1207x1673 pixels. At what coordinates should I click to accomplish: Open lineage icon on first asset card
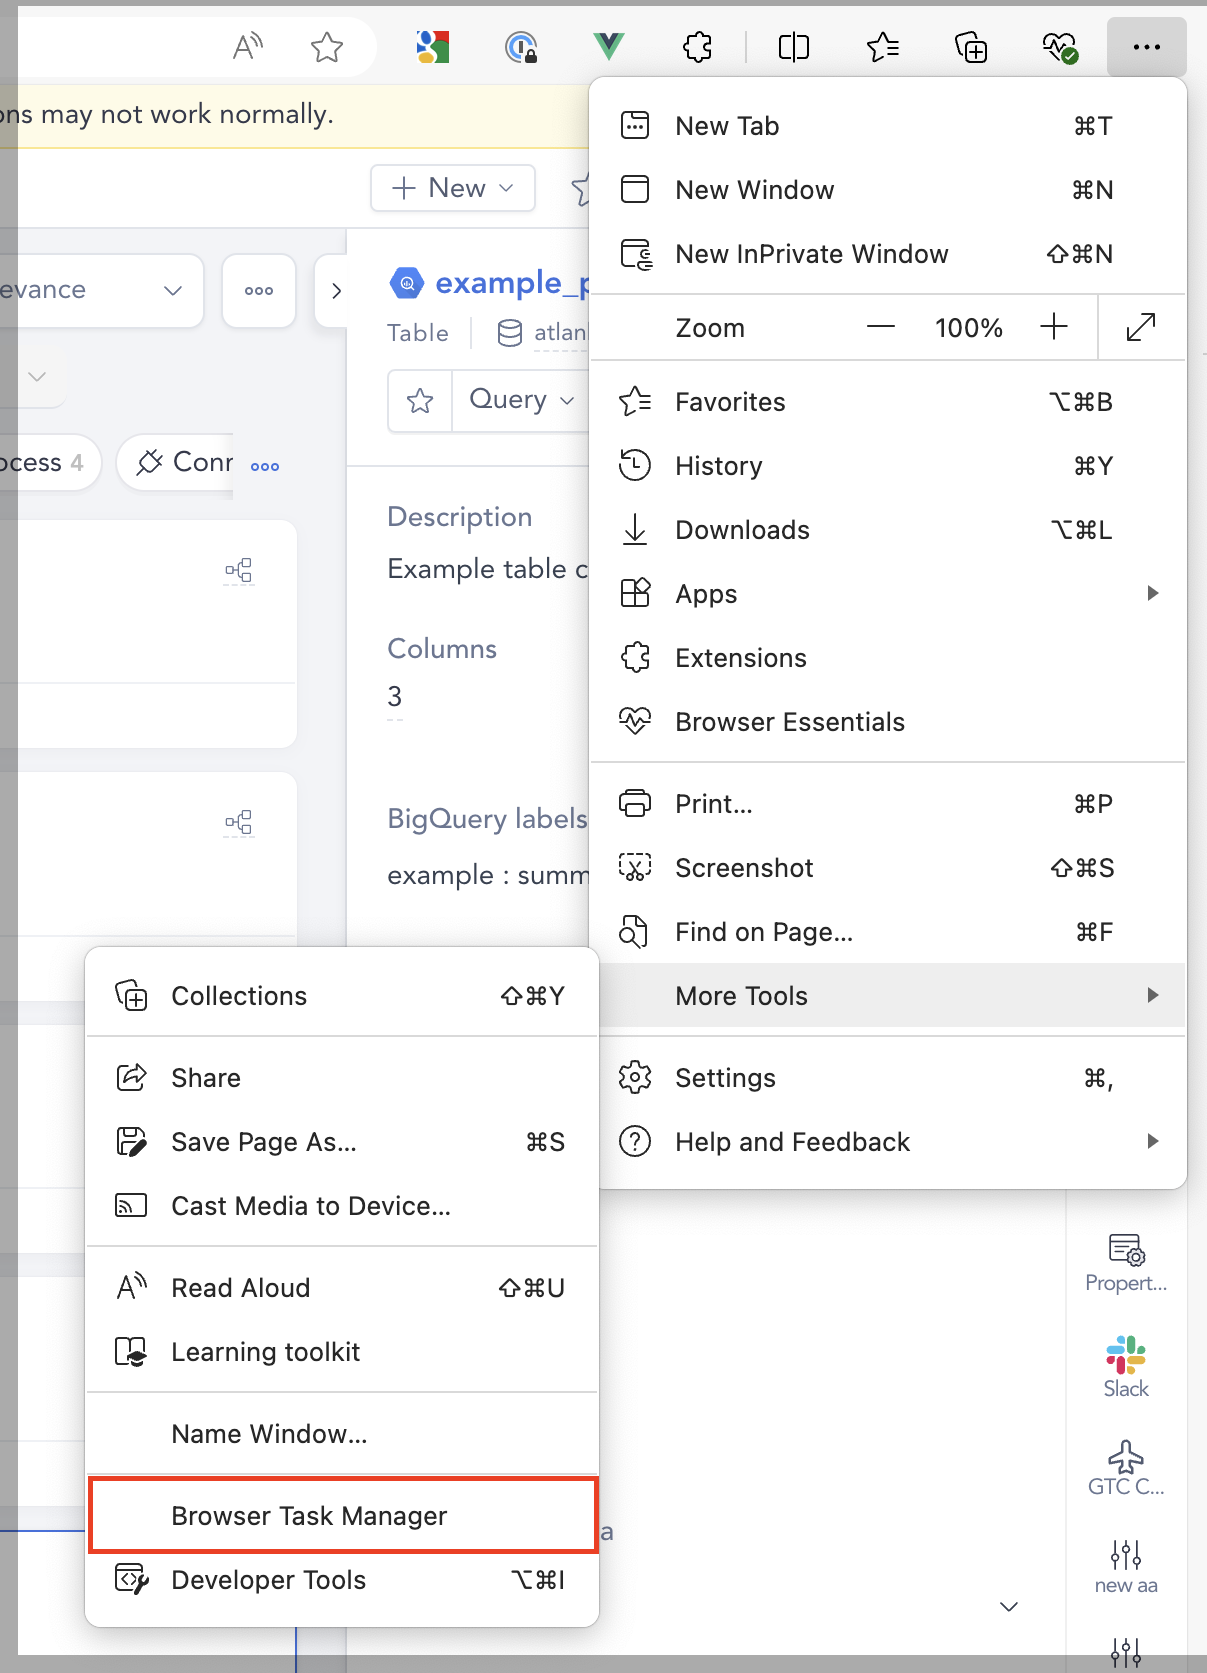[x=239, y=571]
